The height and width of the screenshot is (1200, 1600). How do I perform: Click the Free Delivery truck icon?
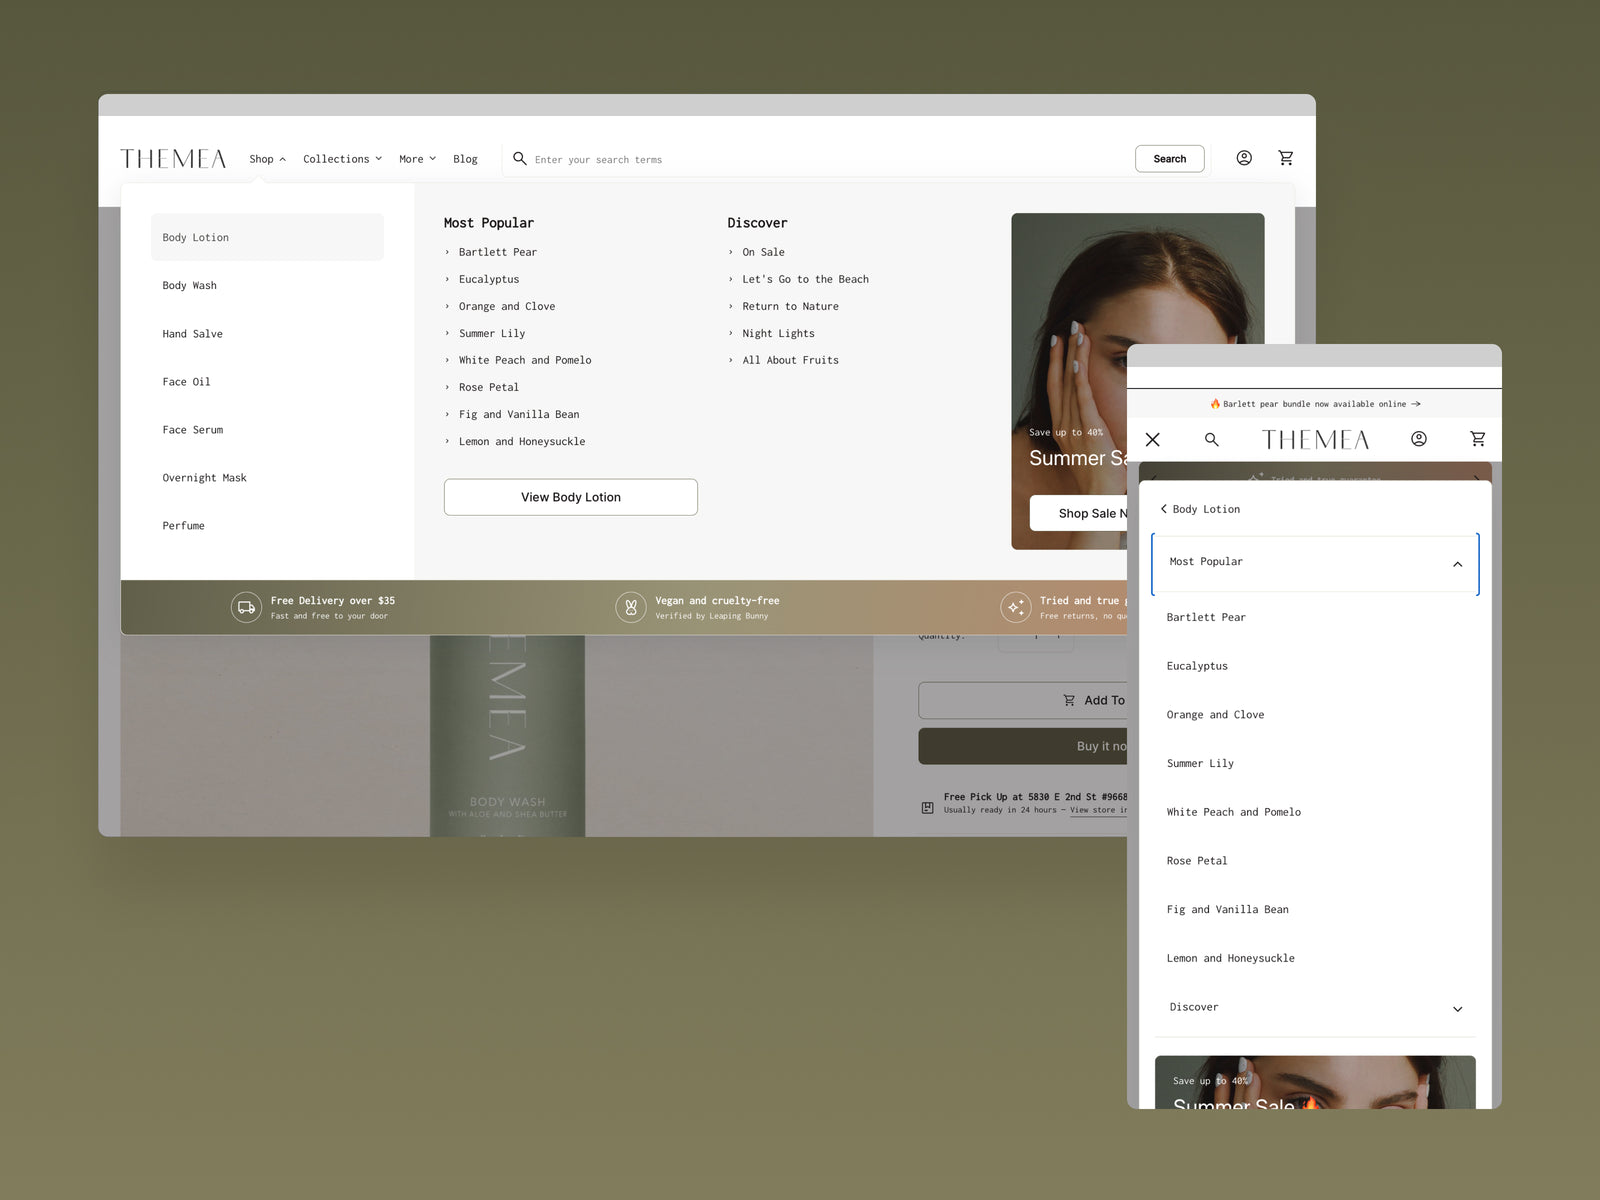point(246,607)
